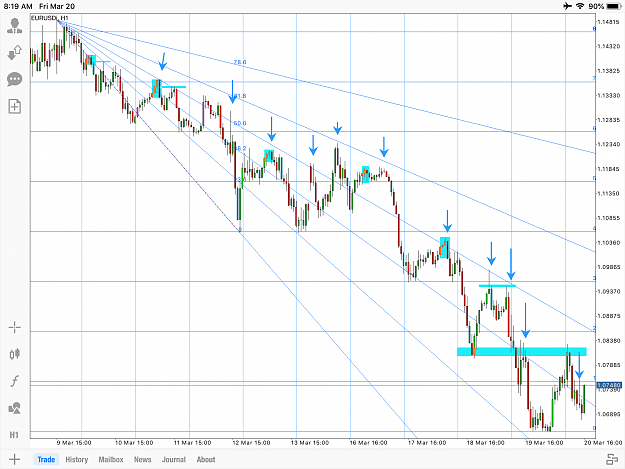Click the 9 Mar 15:00 time label

click(x=74, y=443)
